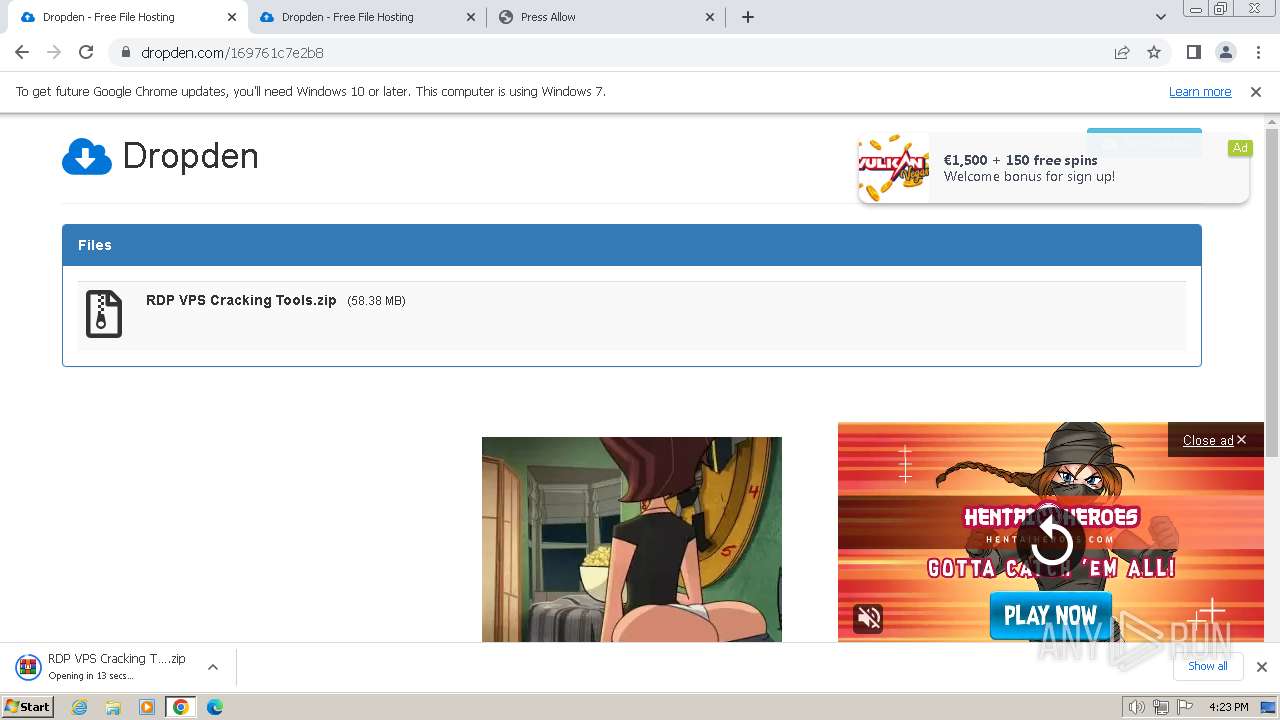This screenshot has height=720, width=1280.
Task: Click the Chrome taskbar icon
Action: point(181,707)
